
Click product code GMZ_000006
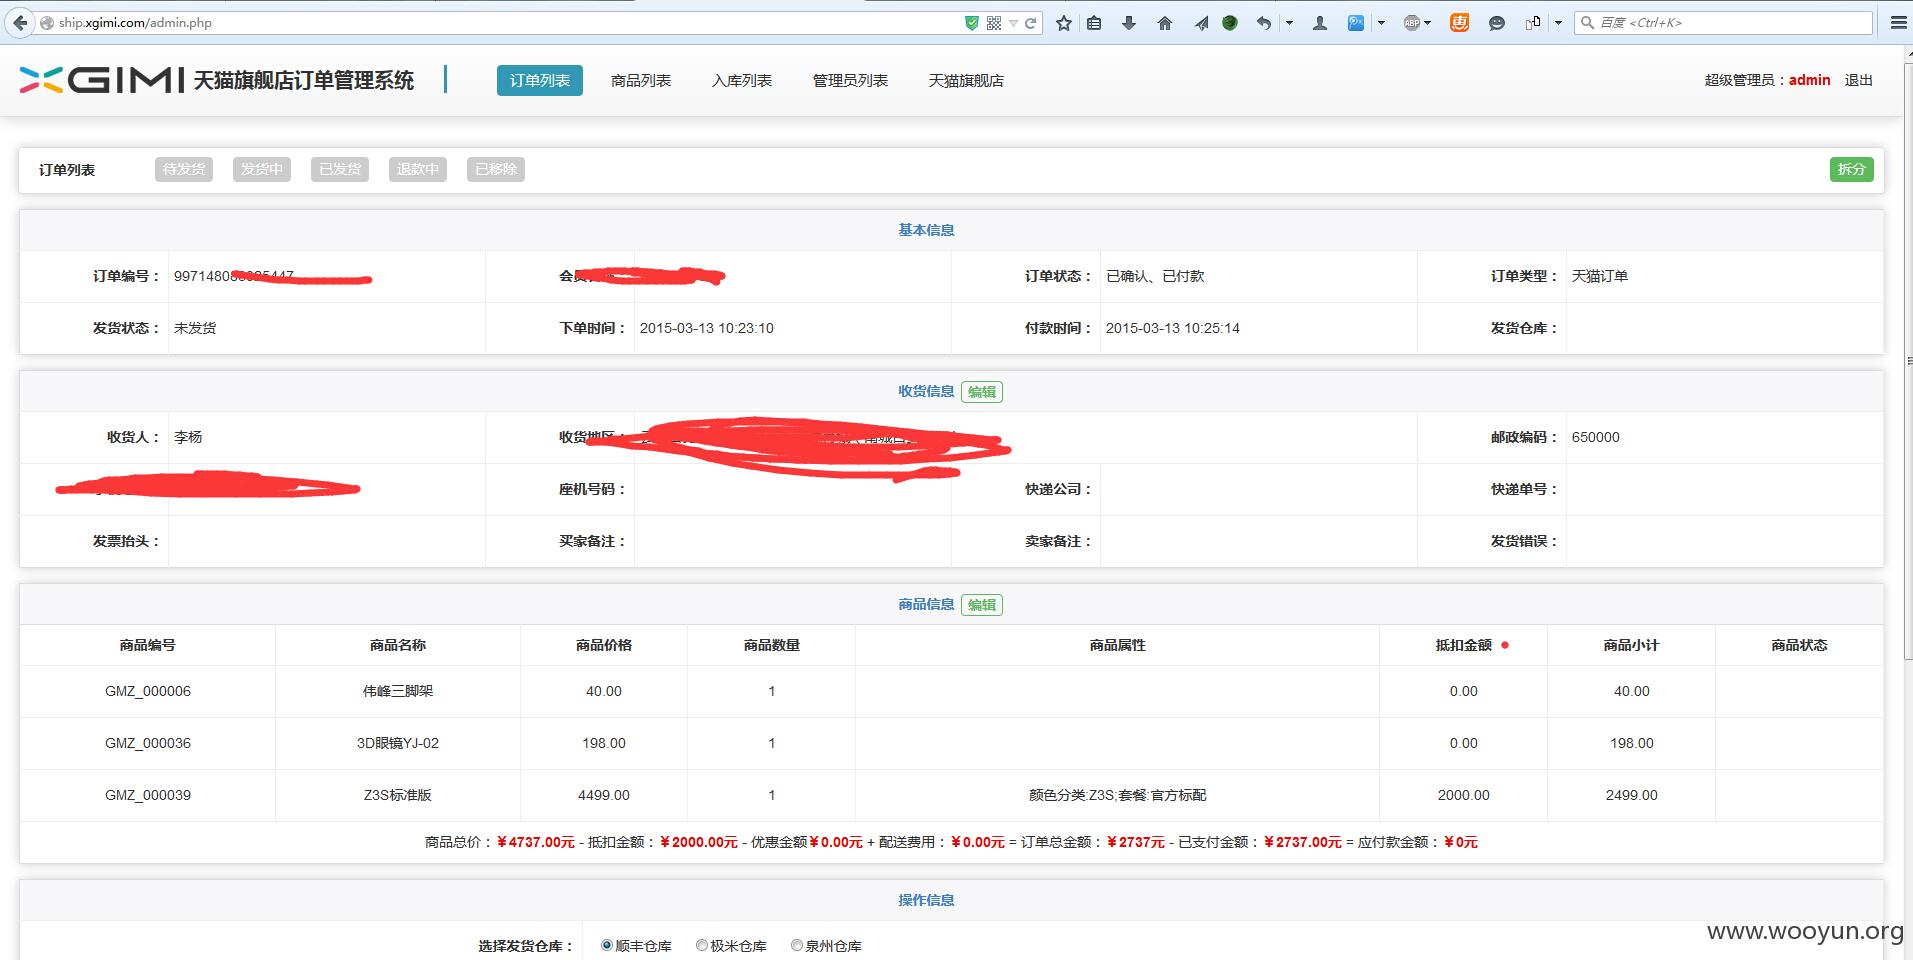[148, 691]
